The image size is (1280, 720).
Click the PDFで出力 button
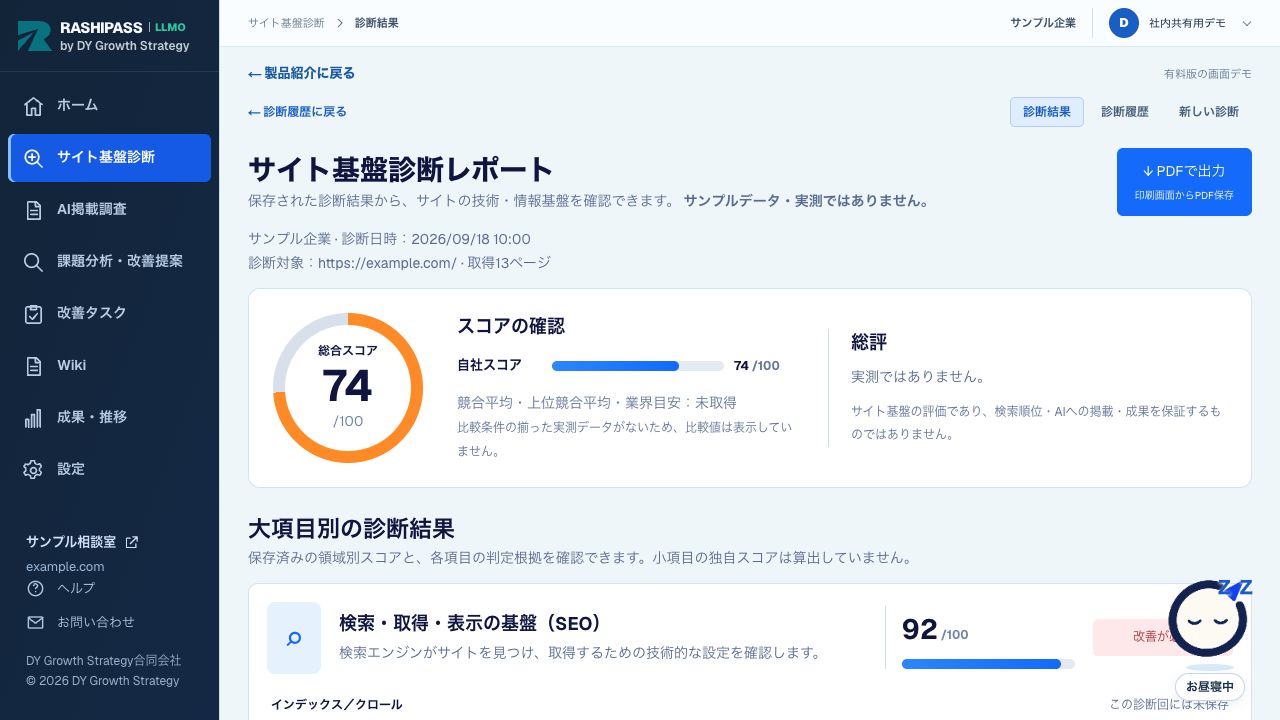(x=1184, y=182)
